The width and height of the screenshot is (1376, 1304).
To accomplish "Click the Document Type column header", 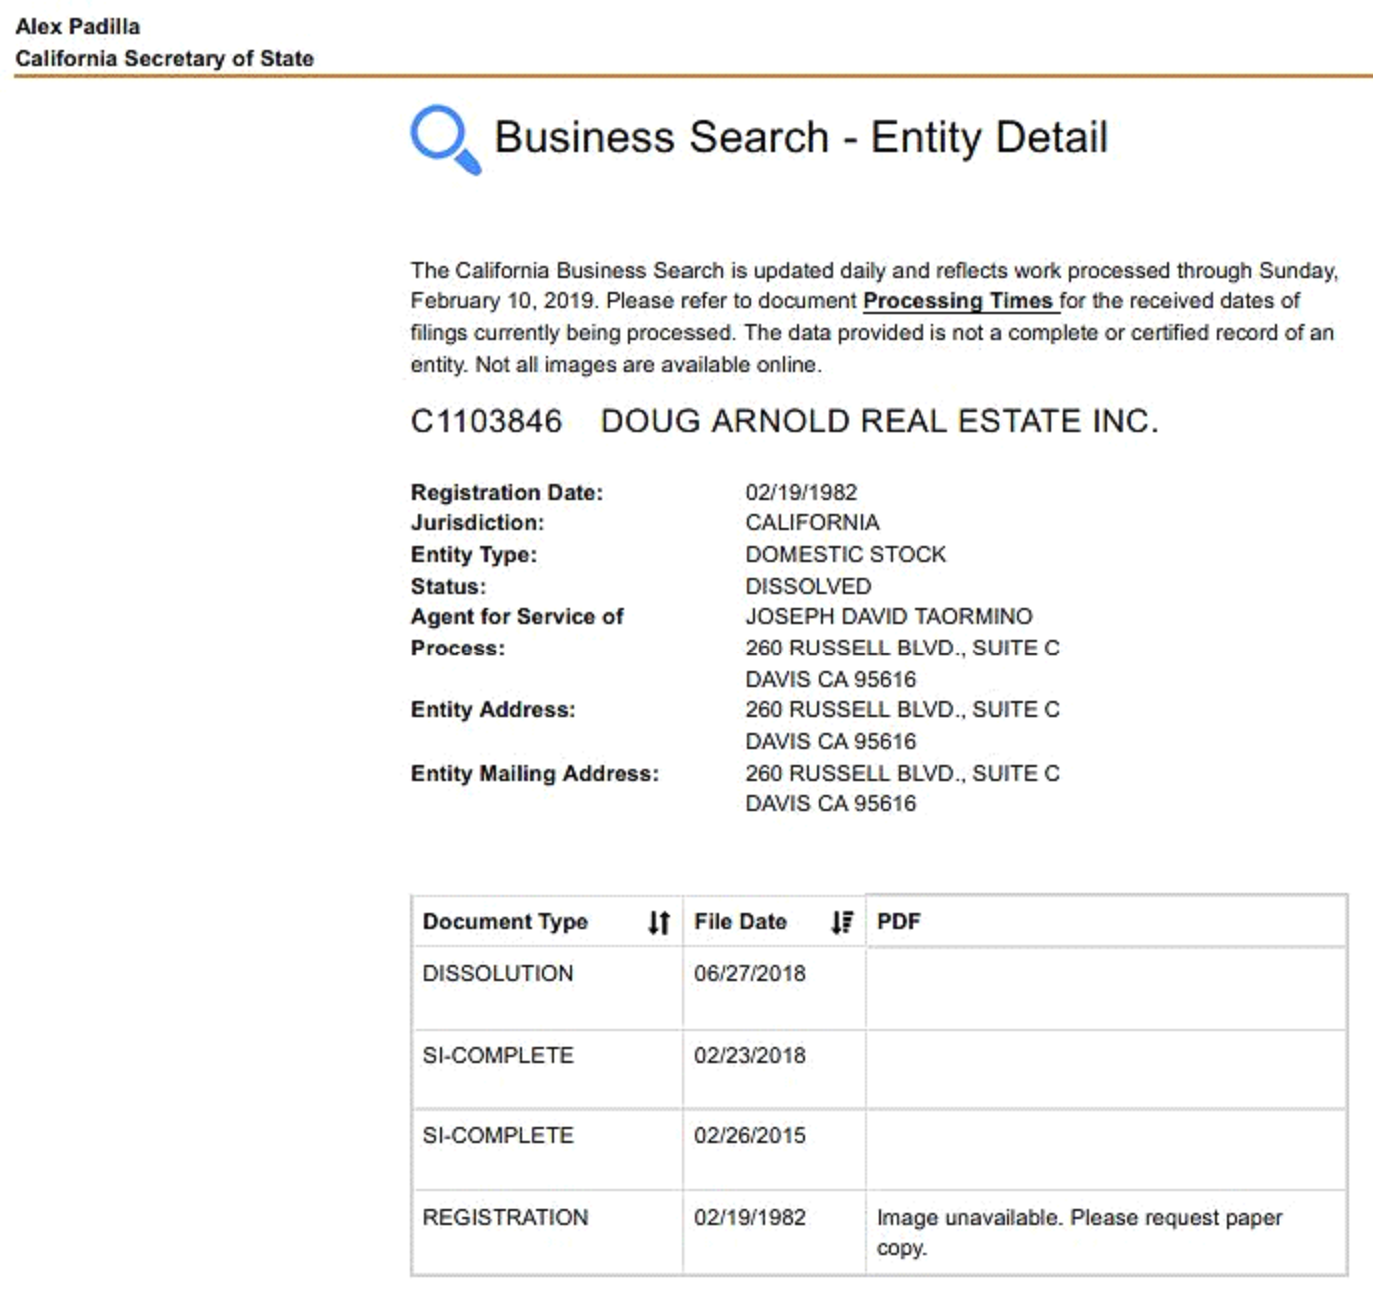I will click(505, 922).
